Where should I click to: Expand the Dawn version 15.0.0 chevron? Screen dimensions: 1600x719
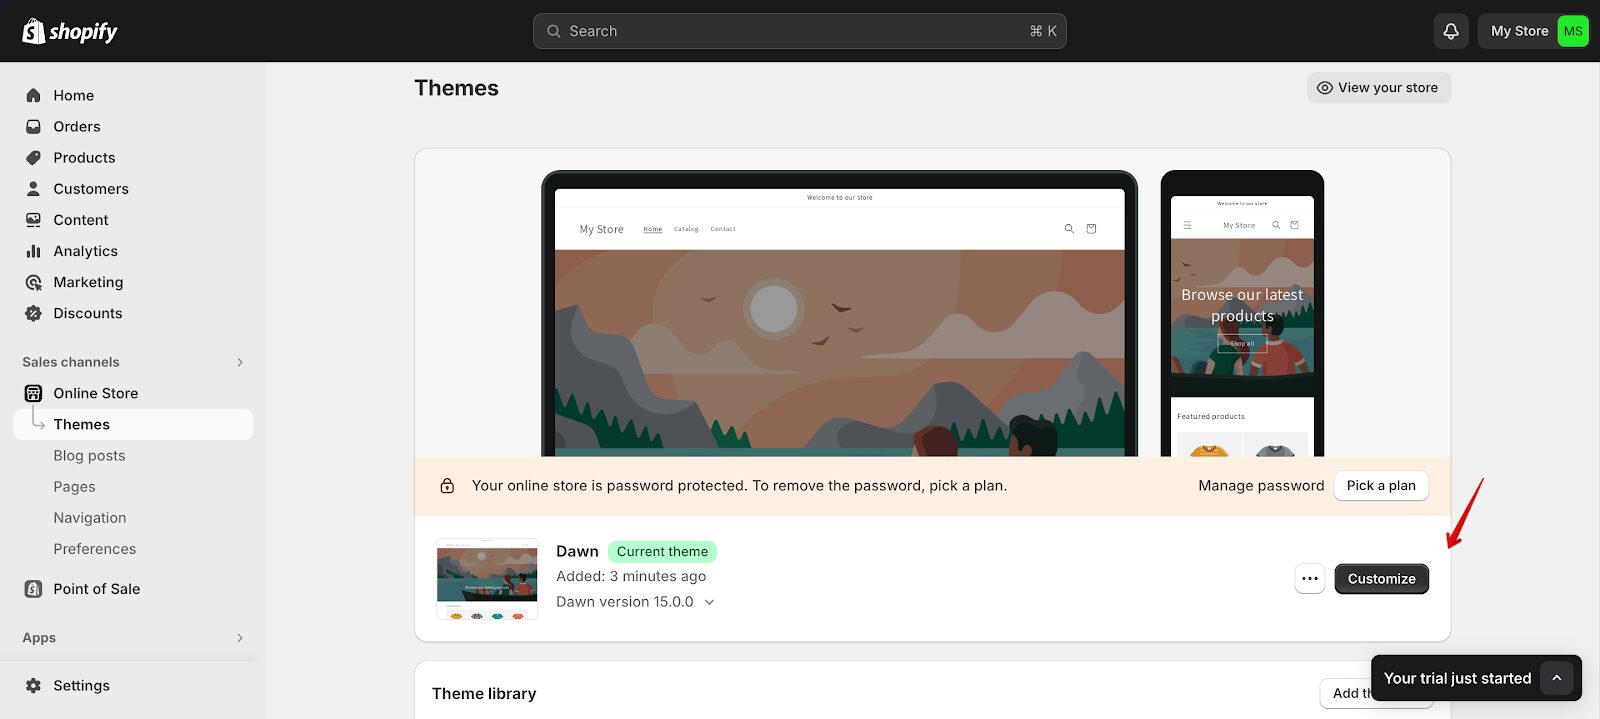[x=710, y=602]
